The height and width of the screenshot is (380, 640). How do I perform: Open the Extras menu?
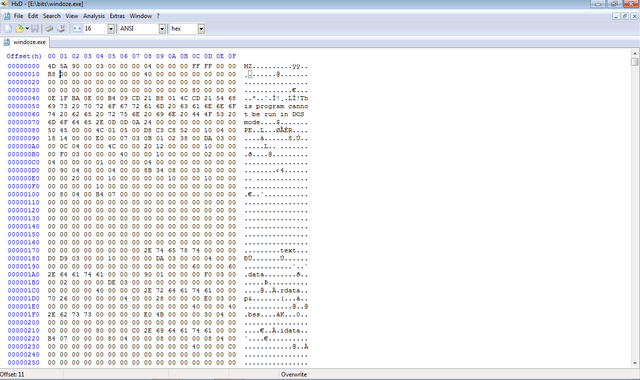click(x=117, y=16)
